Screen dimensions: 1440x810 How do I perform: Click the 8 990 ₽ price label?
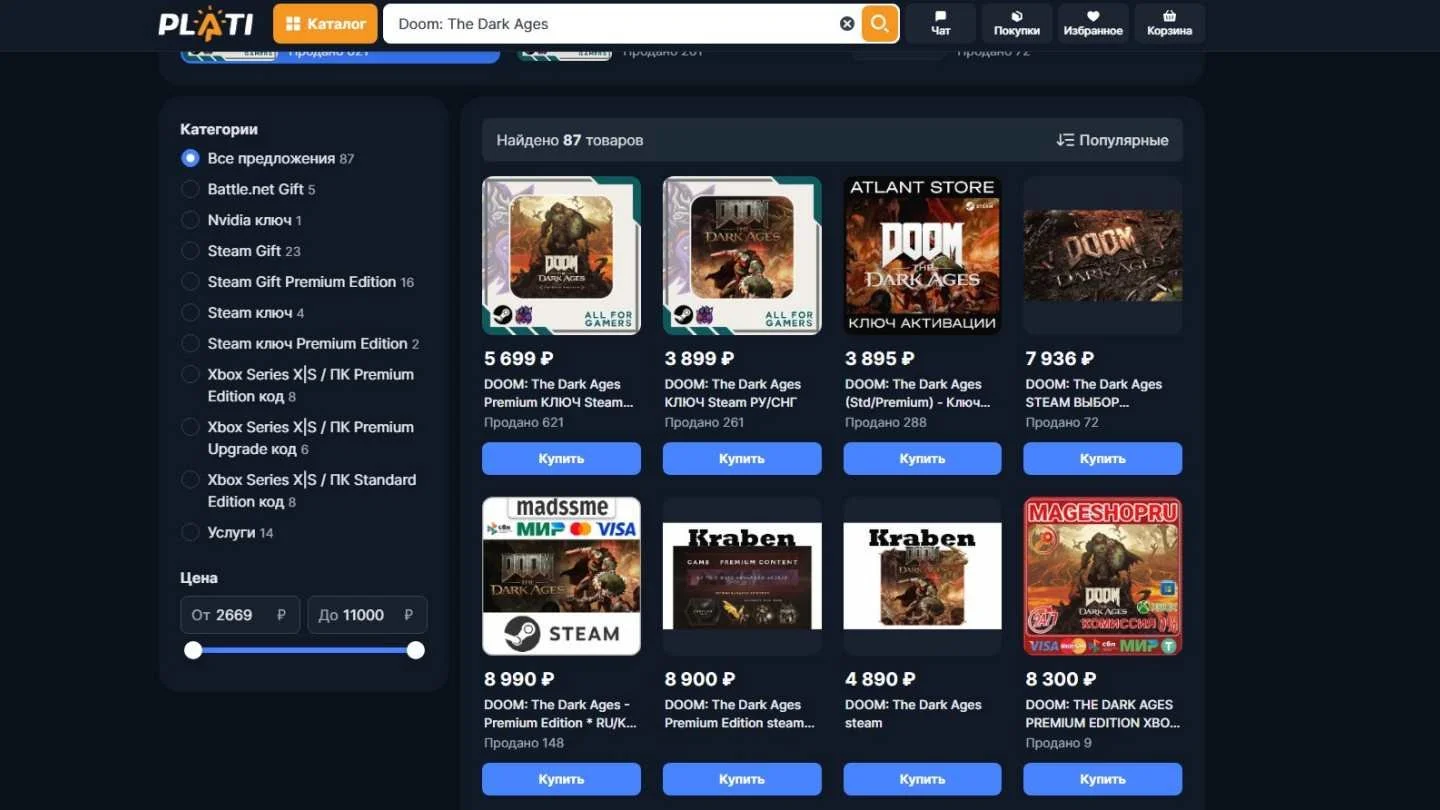(x=519, y=679)
